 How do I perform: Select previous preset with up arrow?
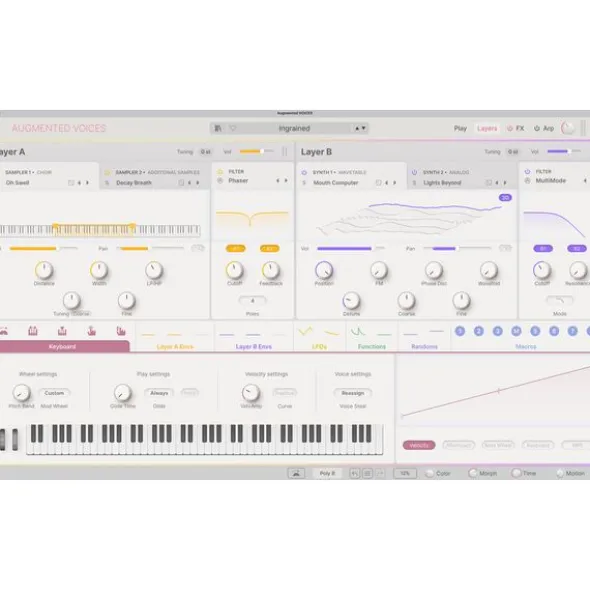[357, 129]
